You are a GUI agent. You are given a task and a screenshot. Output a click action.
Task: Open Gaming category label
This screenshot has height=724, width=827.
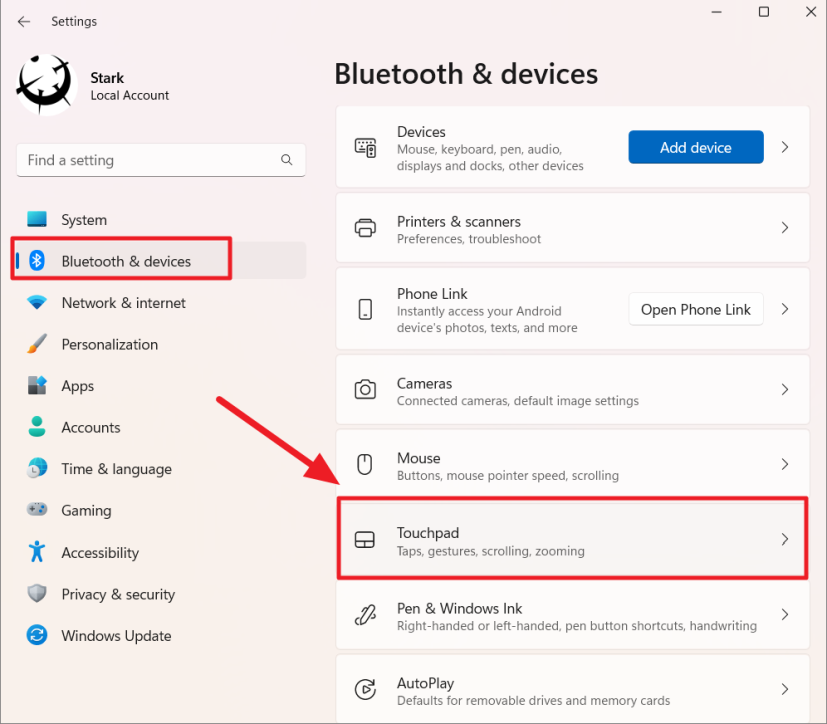pos(86,511)
